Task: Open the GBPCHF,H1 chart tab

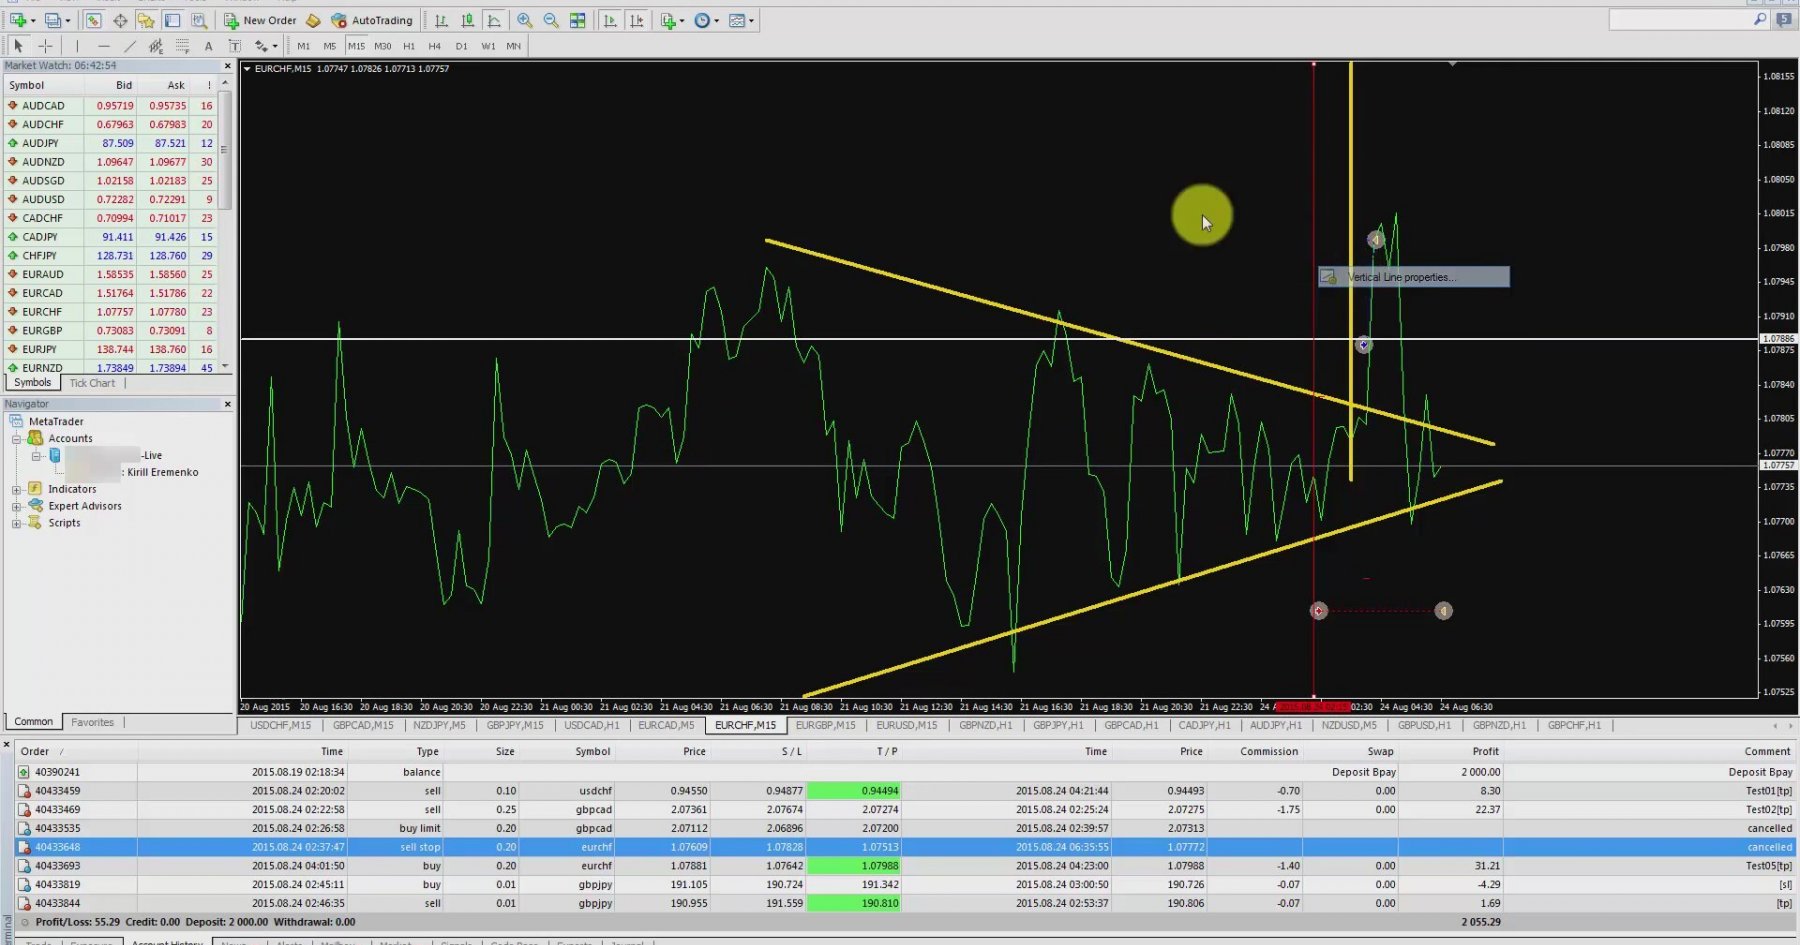Action: point(1574,726)
